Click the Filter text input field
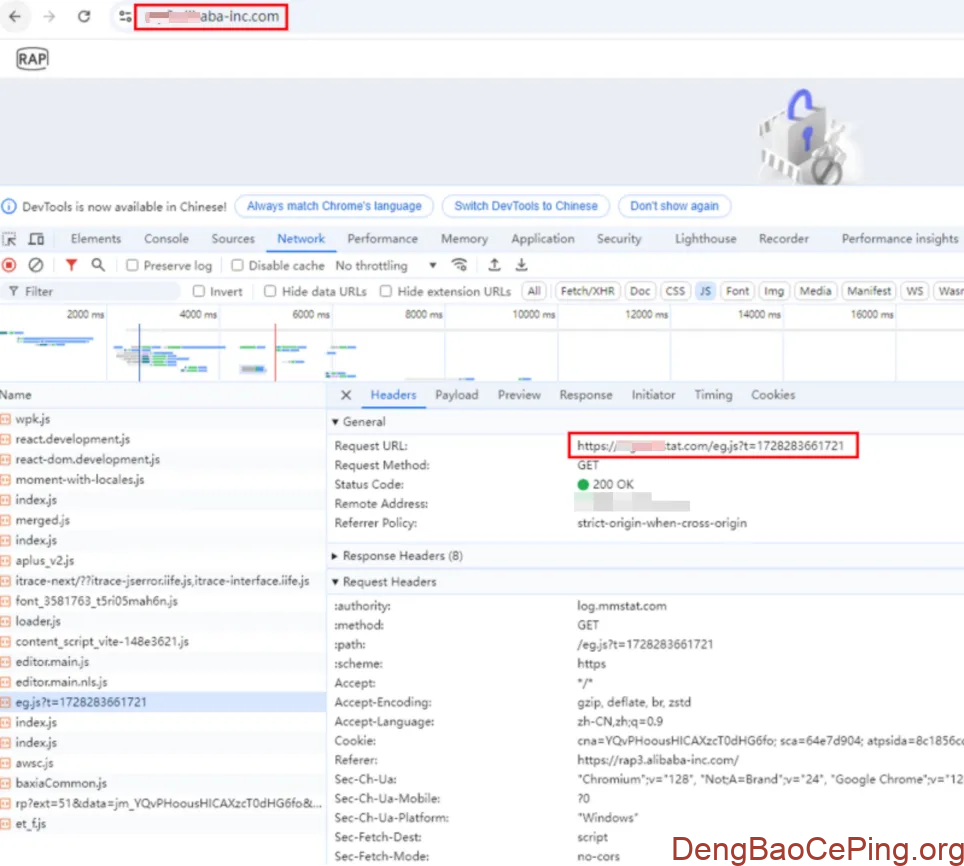The width and height of the screenshot is (964, 866). pos(95,292)
